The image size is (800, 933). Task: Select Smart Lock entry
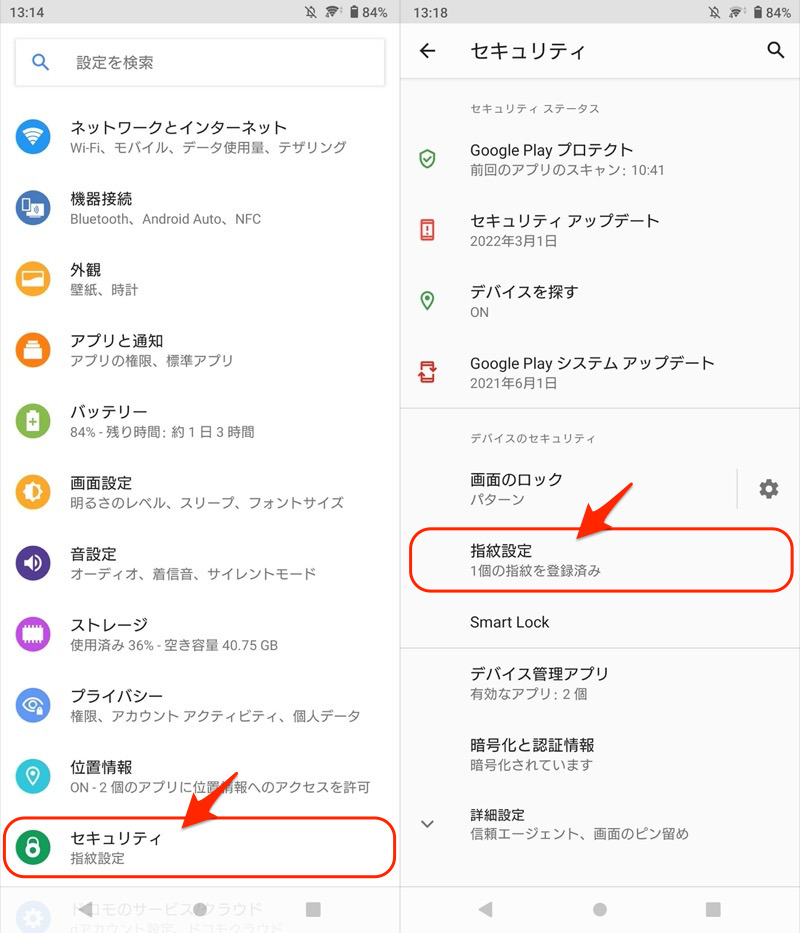600,622
